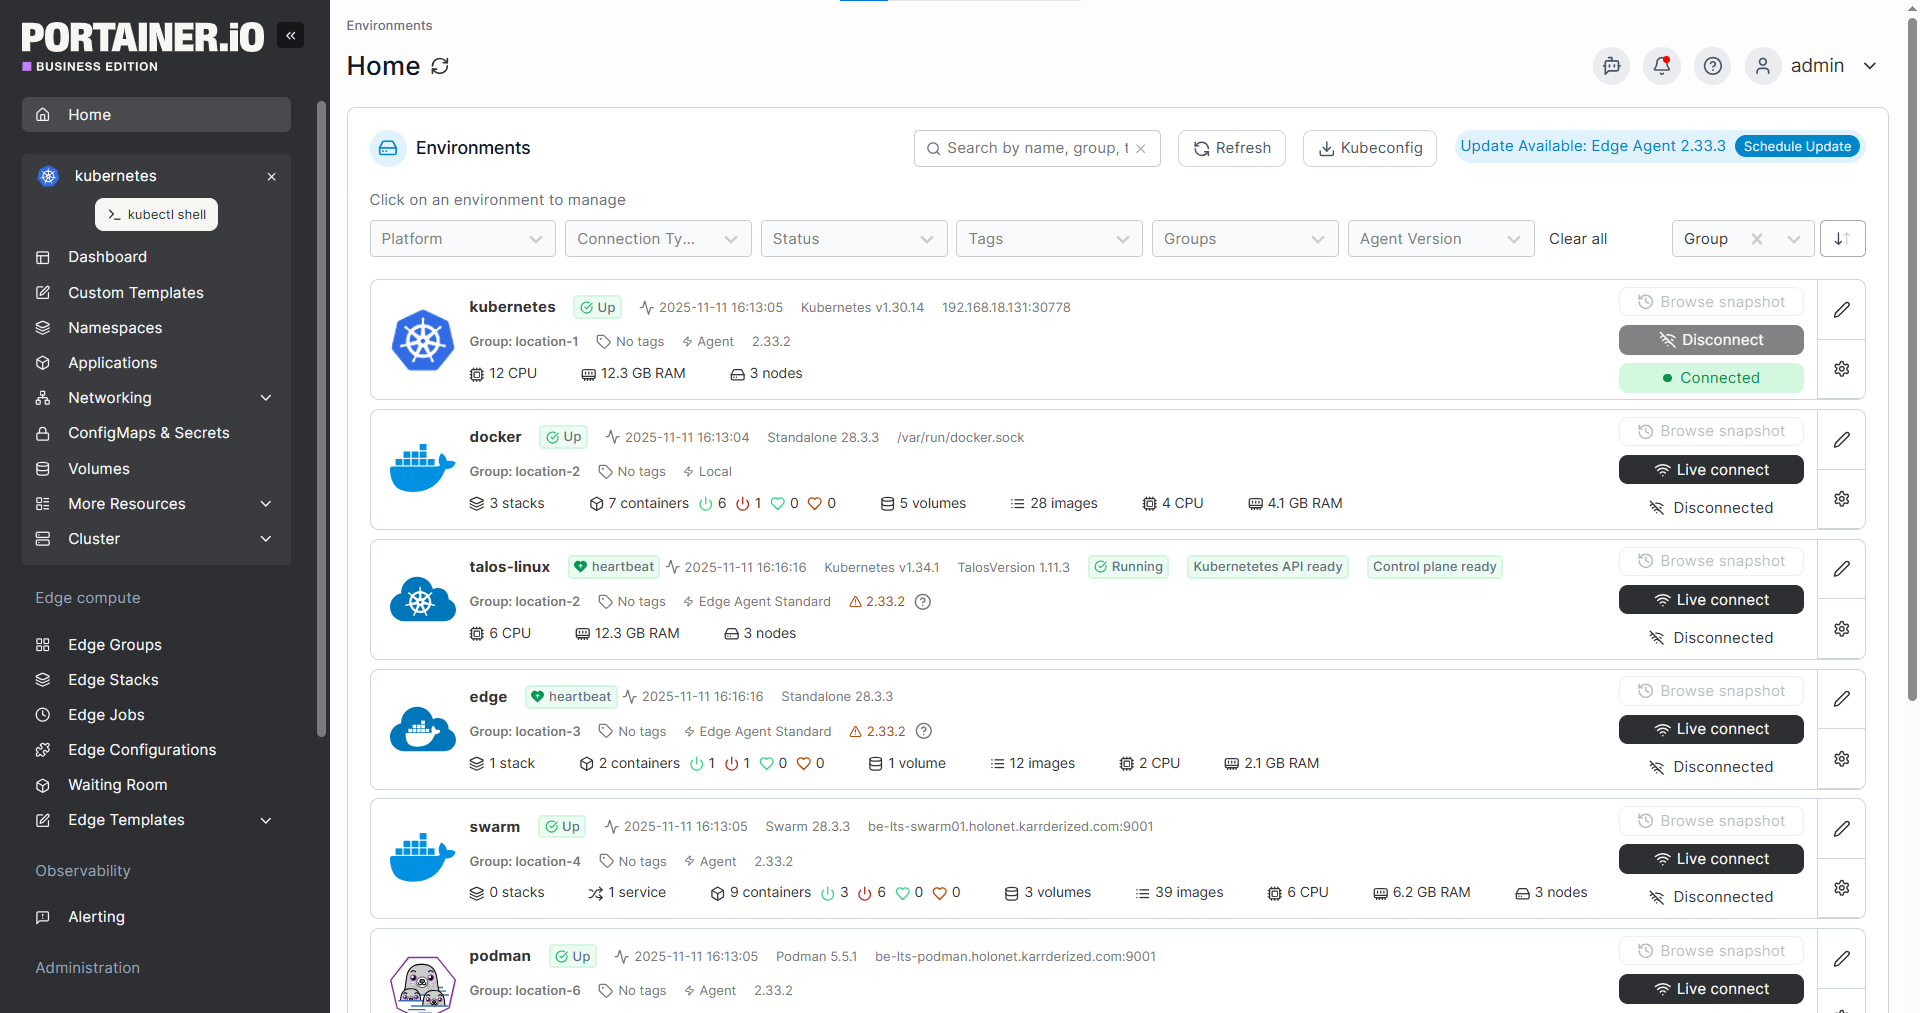Click the swarm whale environment icon
This screenshot has width=1920, height=1013.
423,858
